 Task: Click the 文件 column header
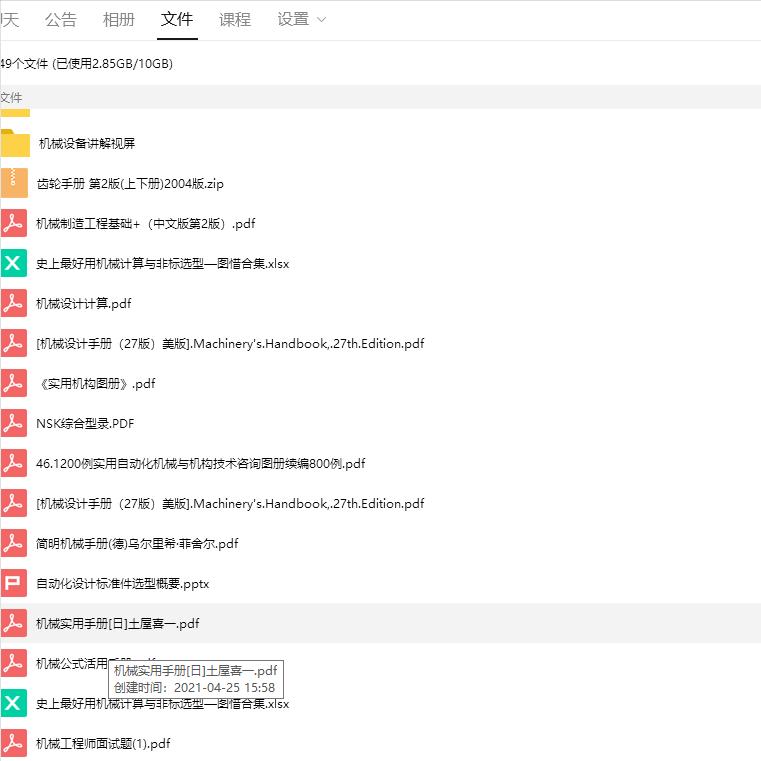click(11, 98)
